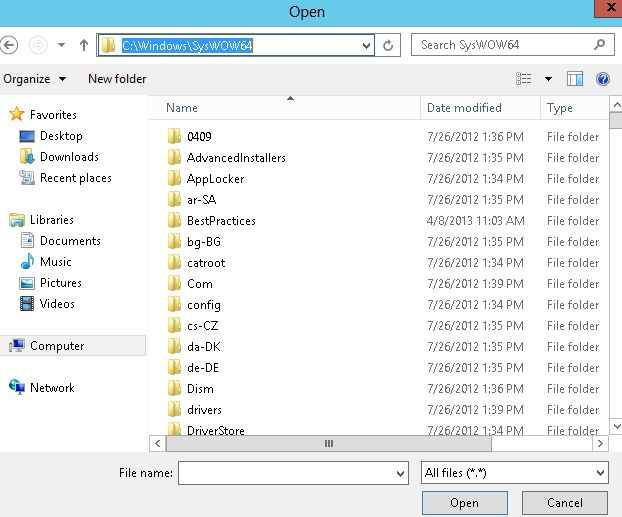622x517 pixels.
Task: Sort by Type column header
Action: click(574, 108)
